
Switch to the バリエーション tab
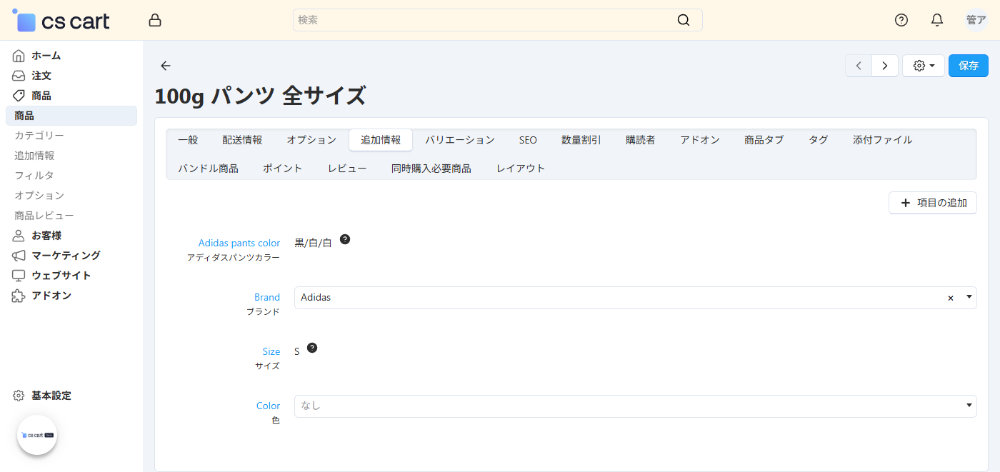459,140
